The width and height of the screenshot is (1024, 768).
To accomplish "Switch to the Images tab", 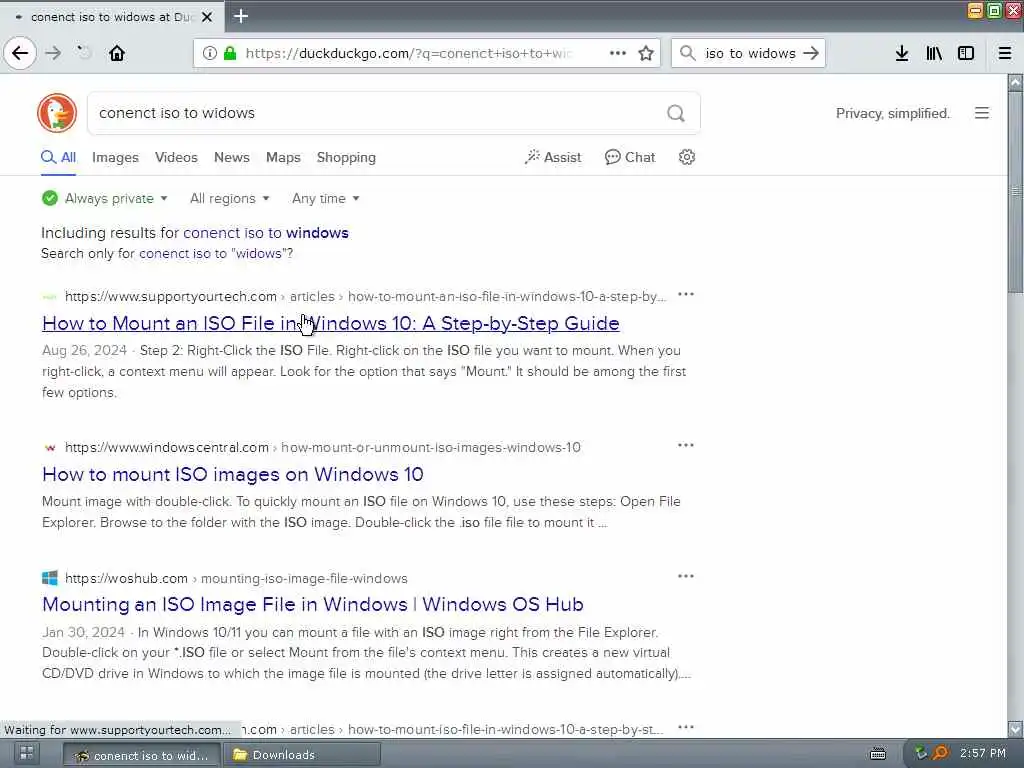I will (x=115, y=157).
